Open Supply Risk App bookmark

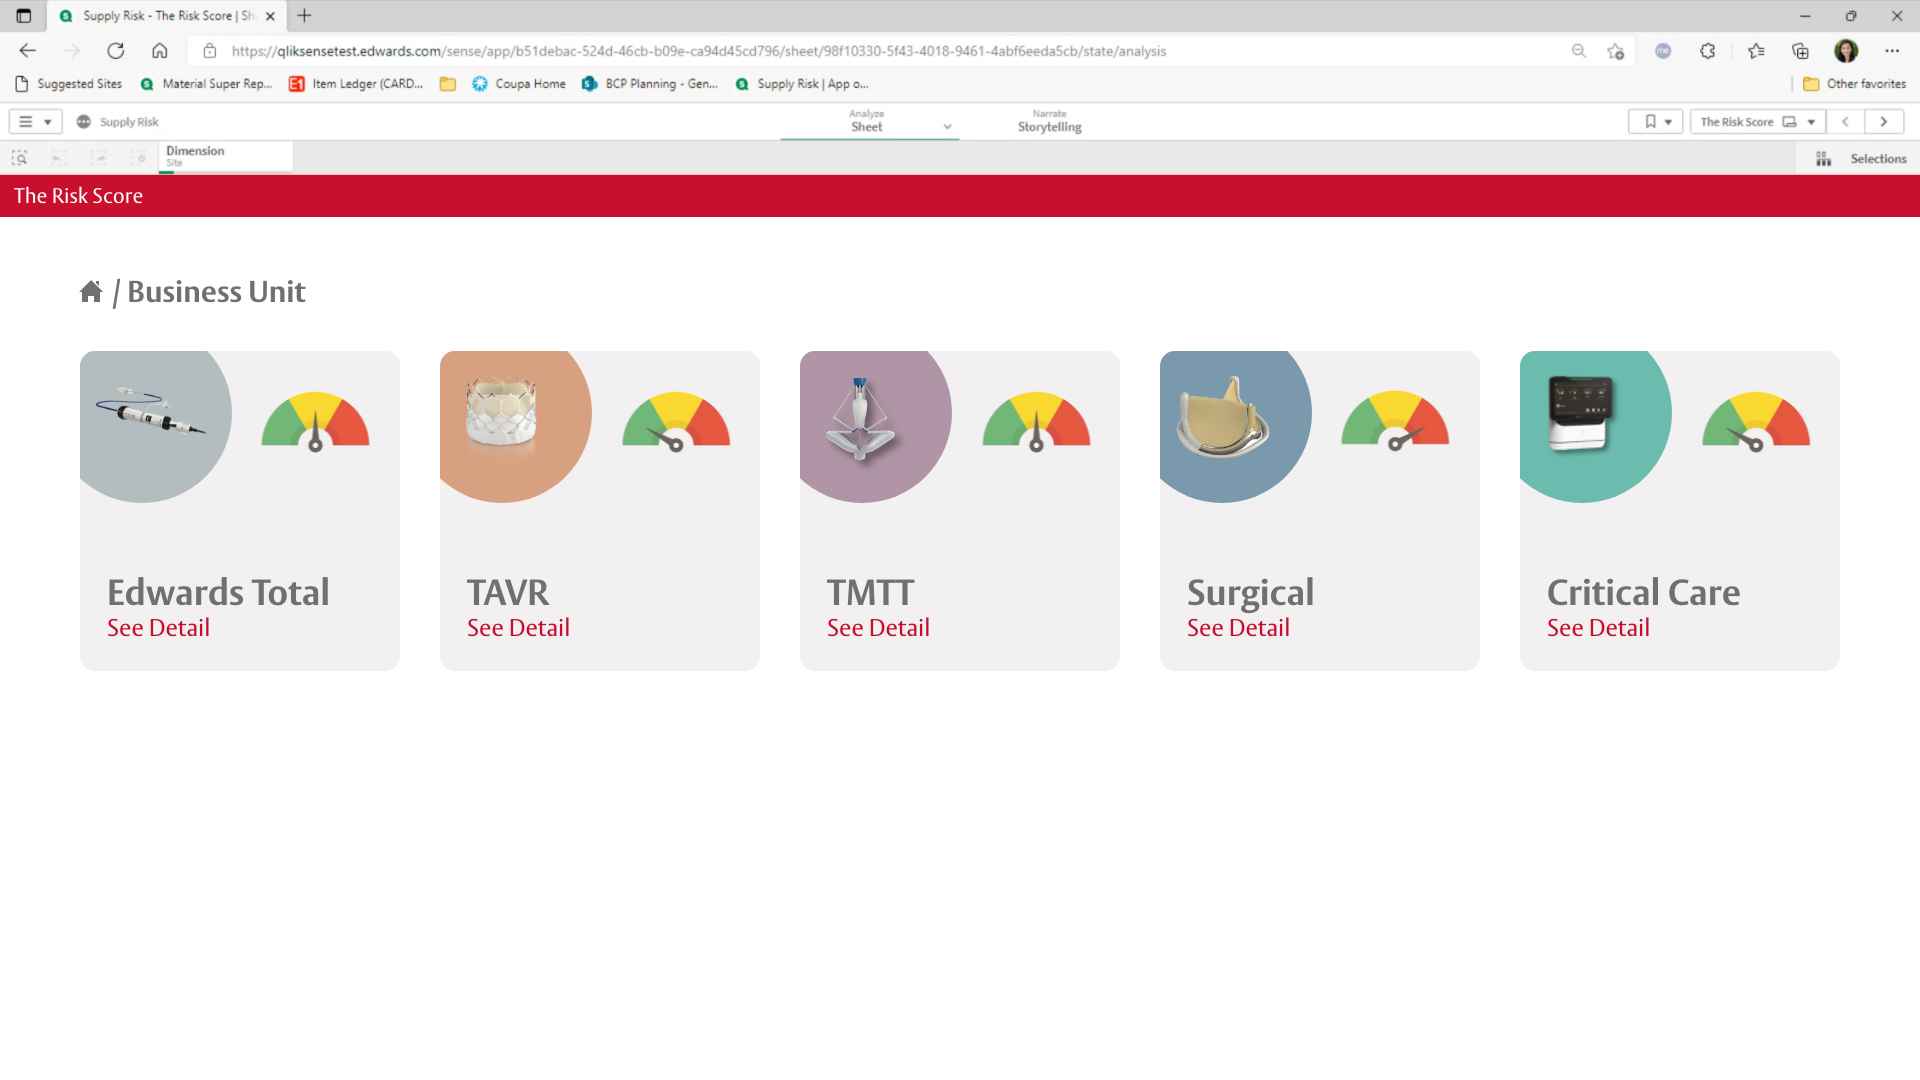pos(802,84)
